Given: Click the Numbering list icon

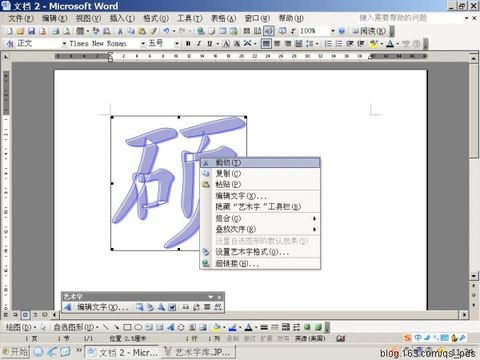Looking at the screenshot, I should (x=328, y=44).
